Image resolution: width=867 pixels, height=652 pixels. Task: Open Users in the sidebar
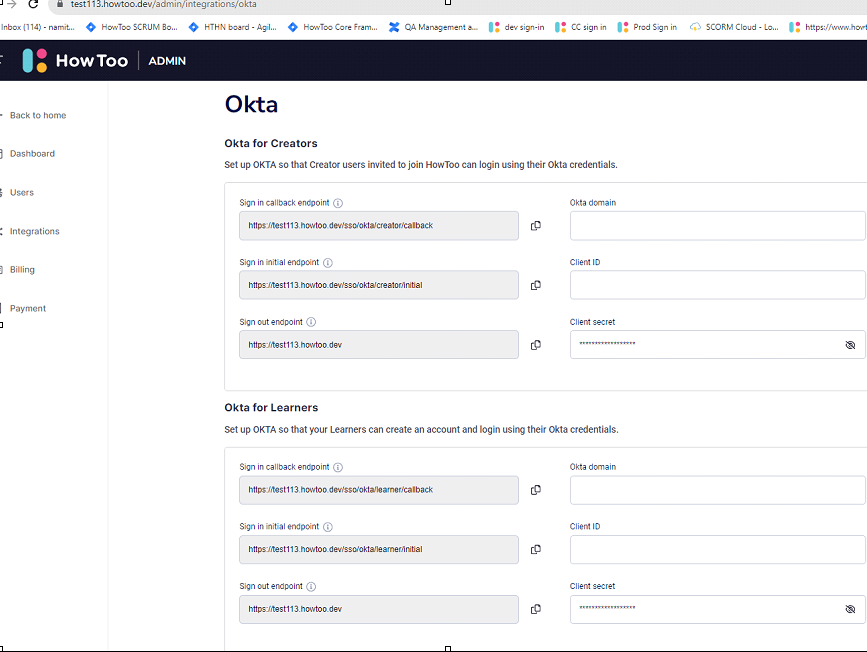22,193
